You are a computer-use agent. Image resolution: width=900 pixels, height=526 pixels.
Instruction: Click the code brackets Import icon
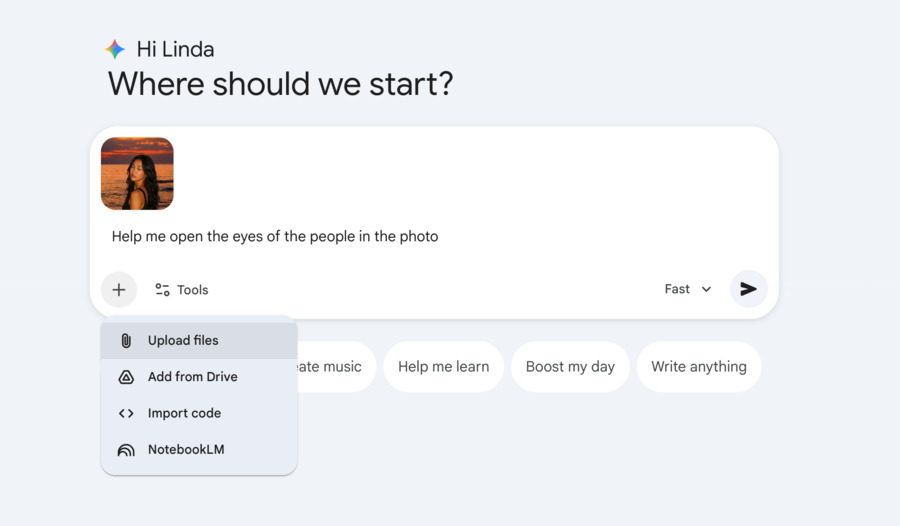pos(126,413)
